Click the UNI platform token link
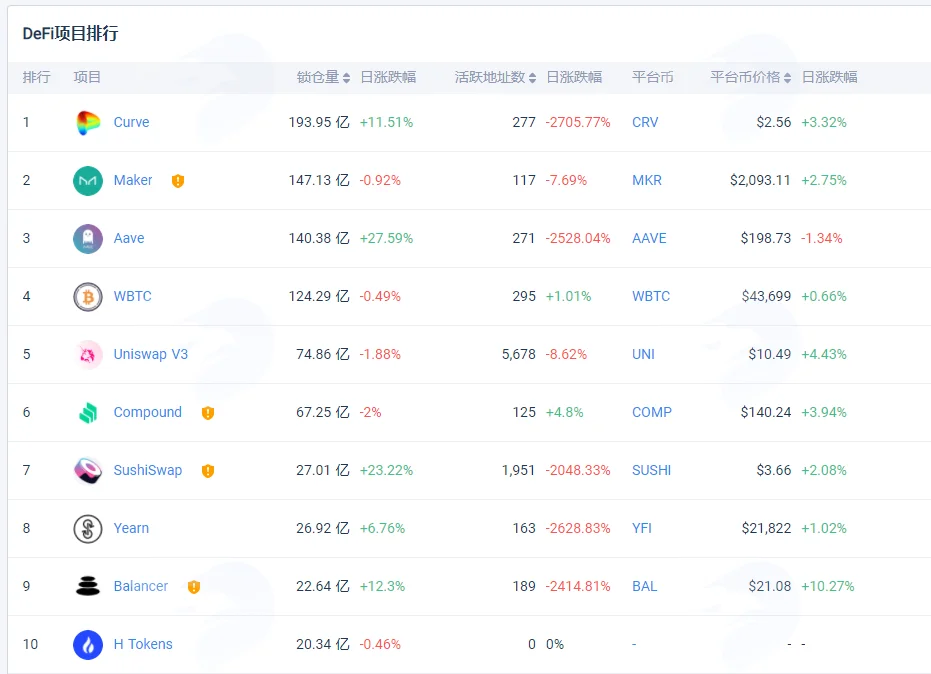This screenshot has height=674, width=931. (643, 355)
